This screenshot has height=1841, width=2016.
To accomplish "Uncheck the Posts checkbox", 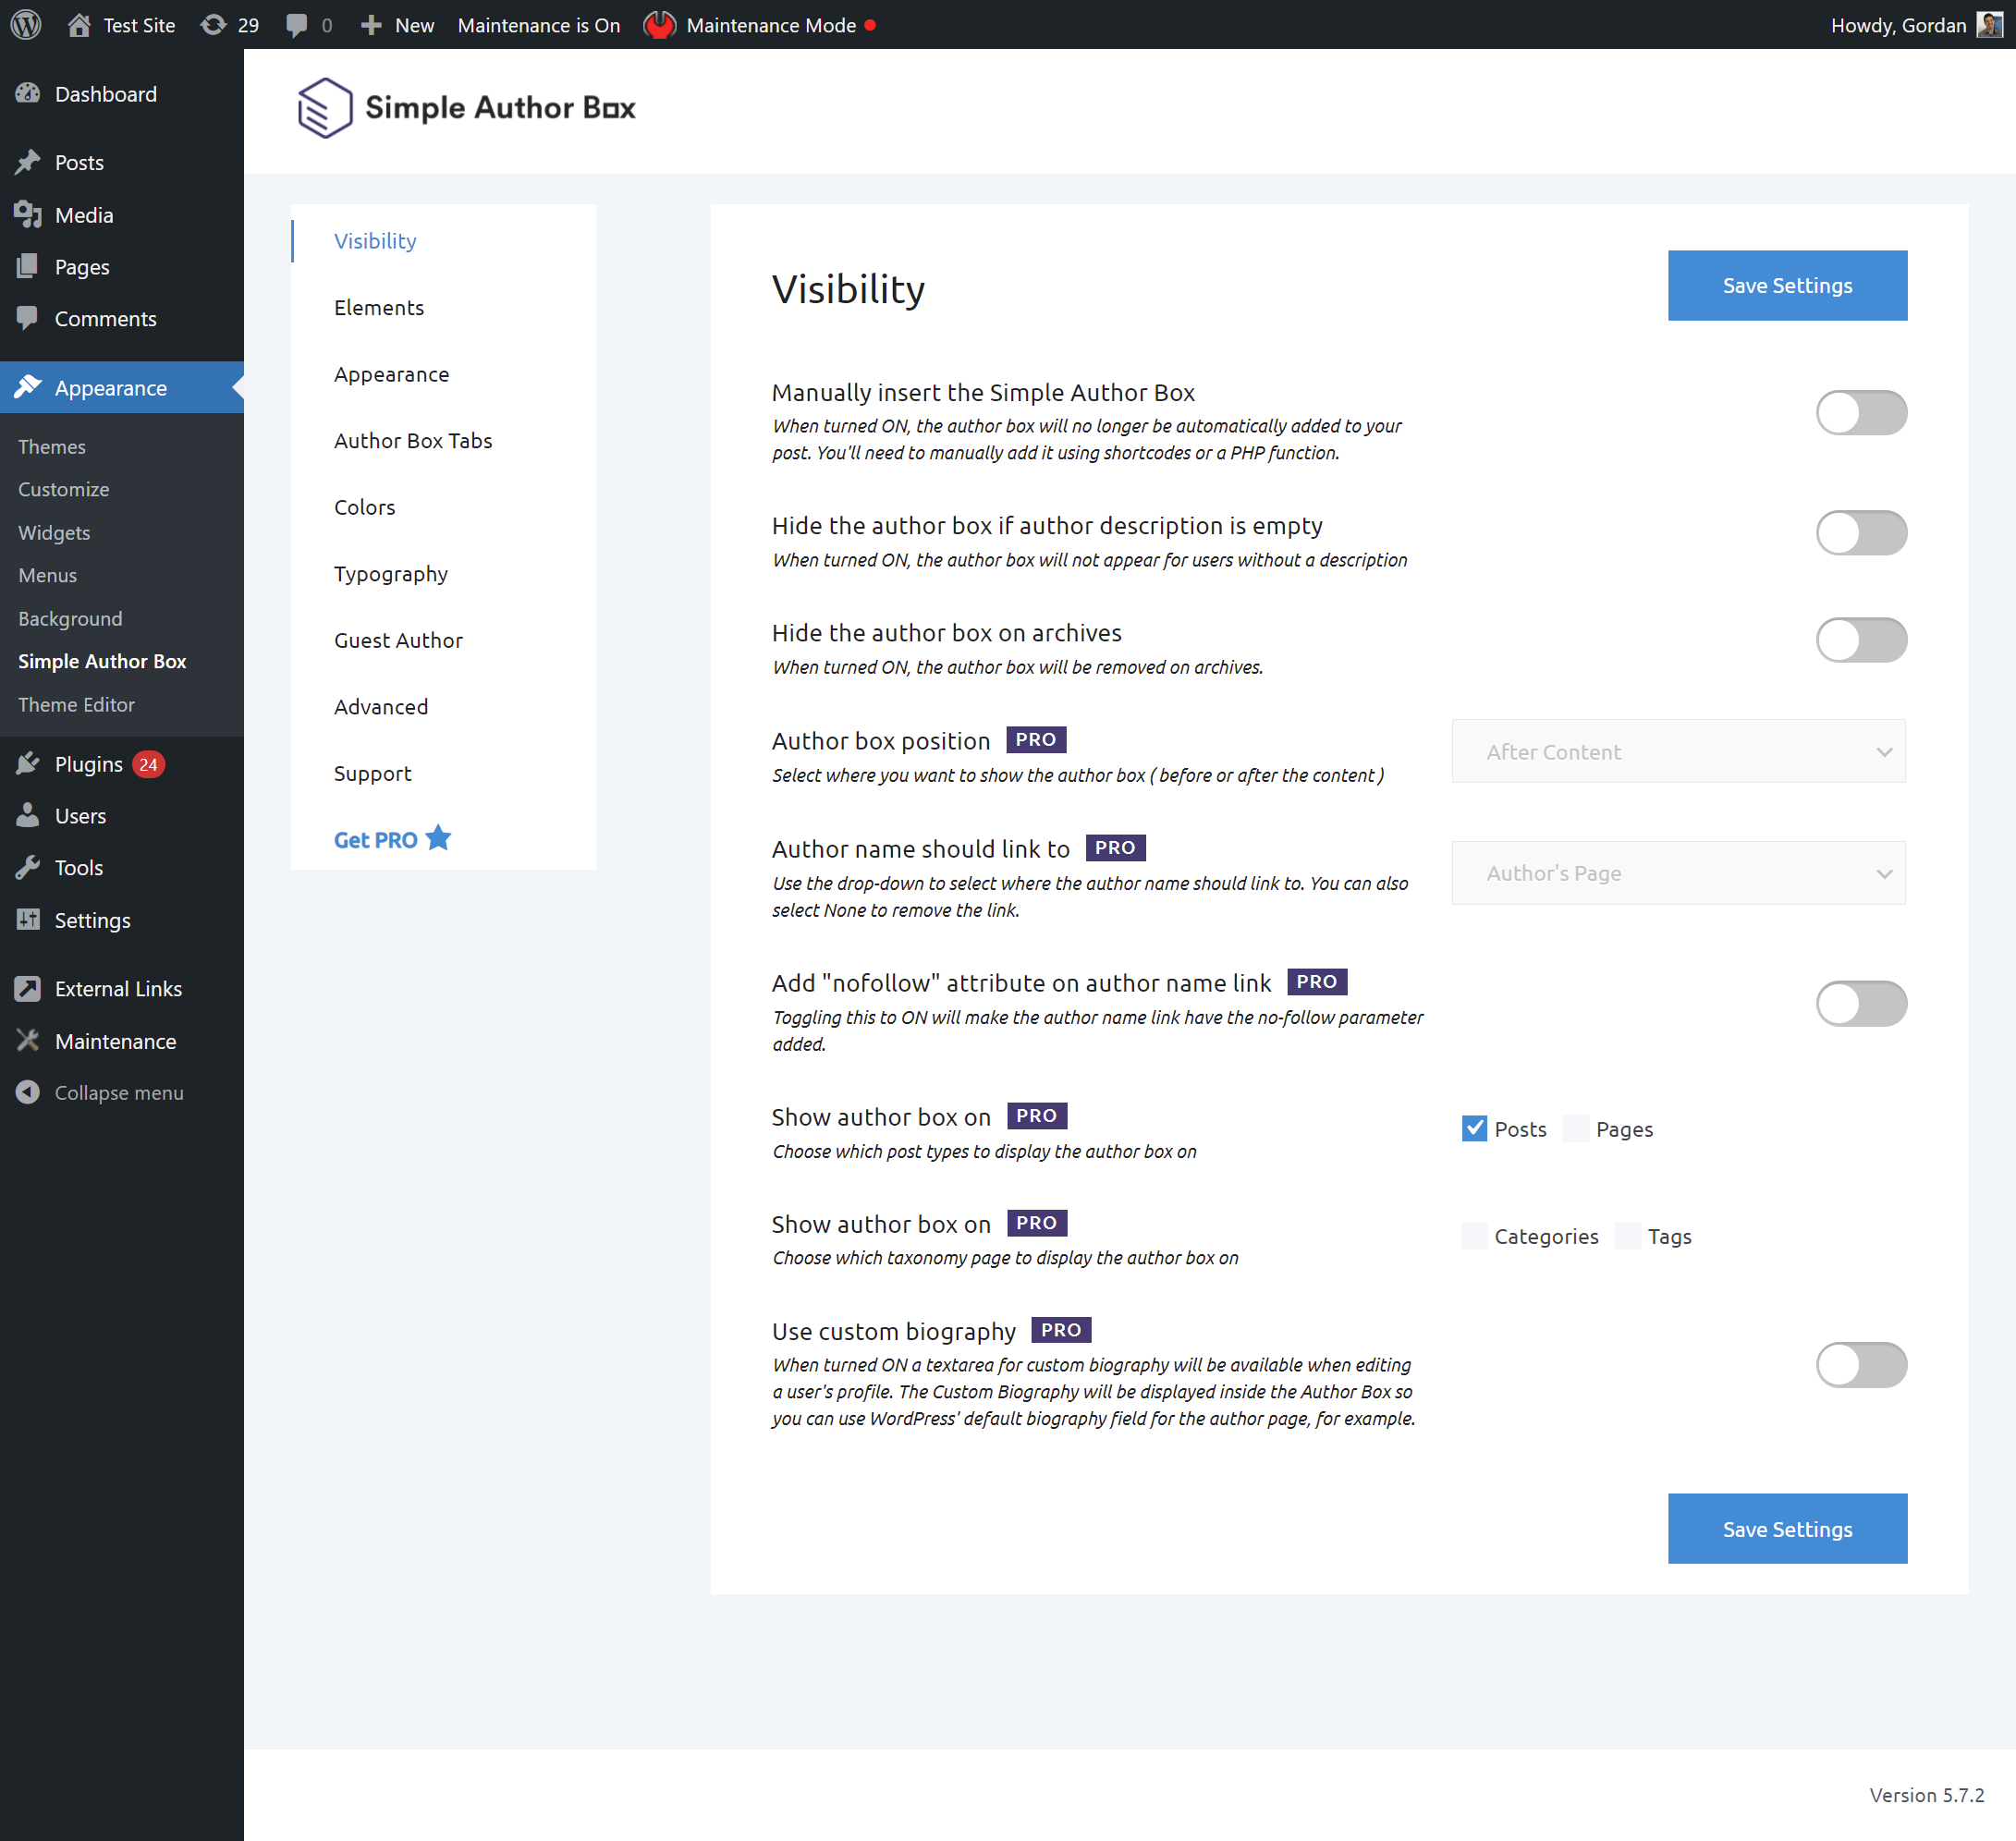I will coord(1474,1128).
